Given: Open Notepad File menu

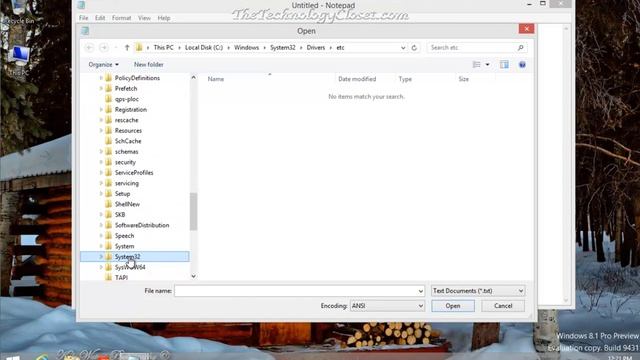Looking at the screenshot, I should point(83,18).
